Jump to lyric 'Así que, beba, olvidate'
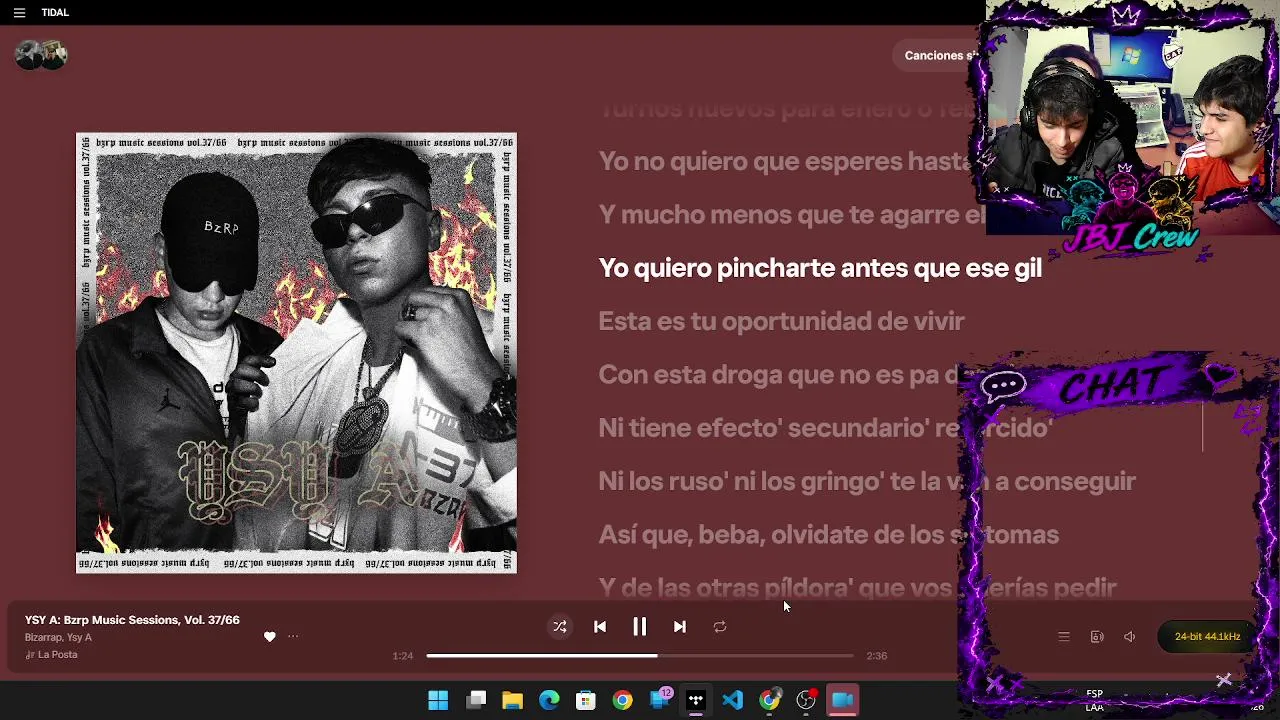1280x720 pixels. pyautogui.click(x=828, y=535)
